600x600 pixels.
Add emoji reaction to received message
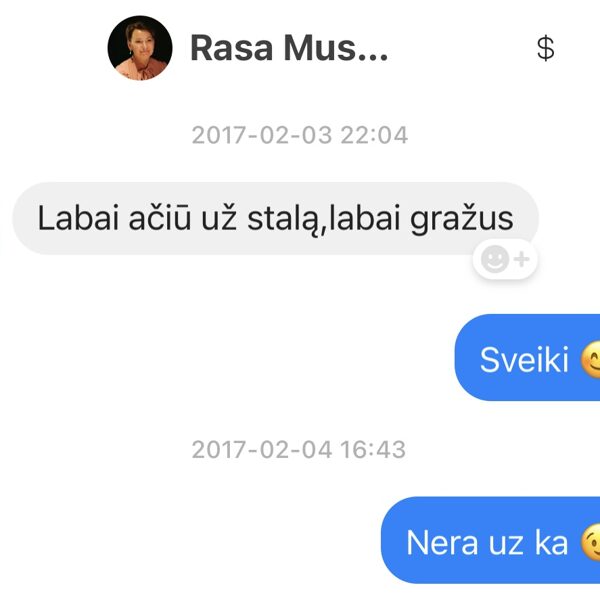505,259
